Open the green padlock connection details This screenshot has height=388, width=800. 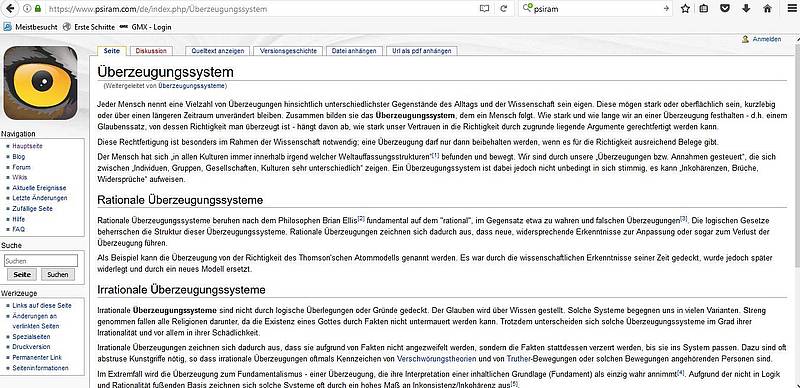38,9
